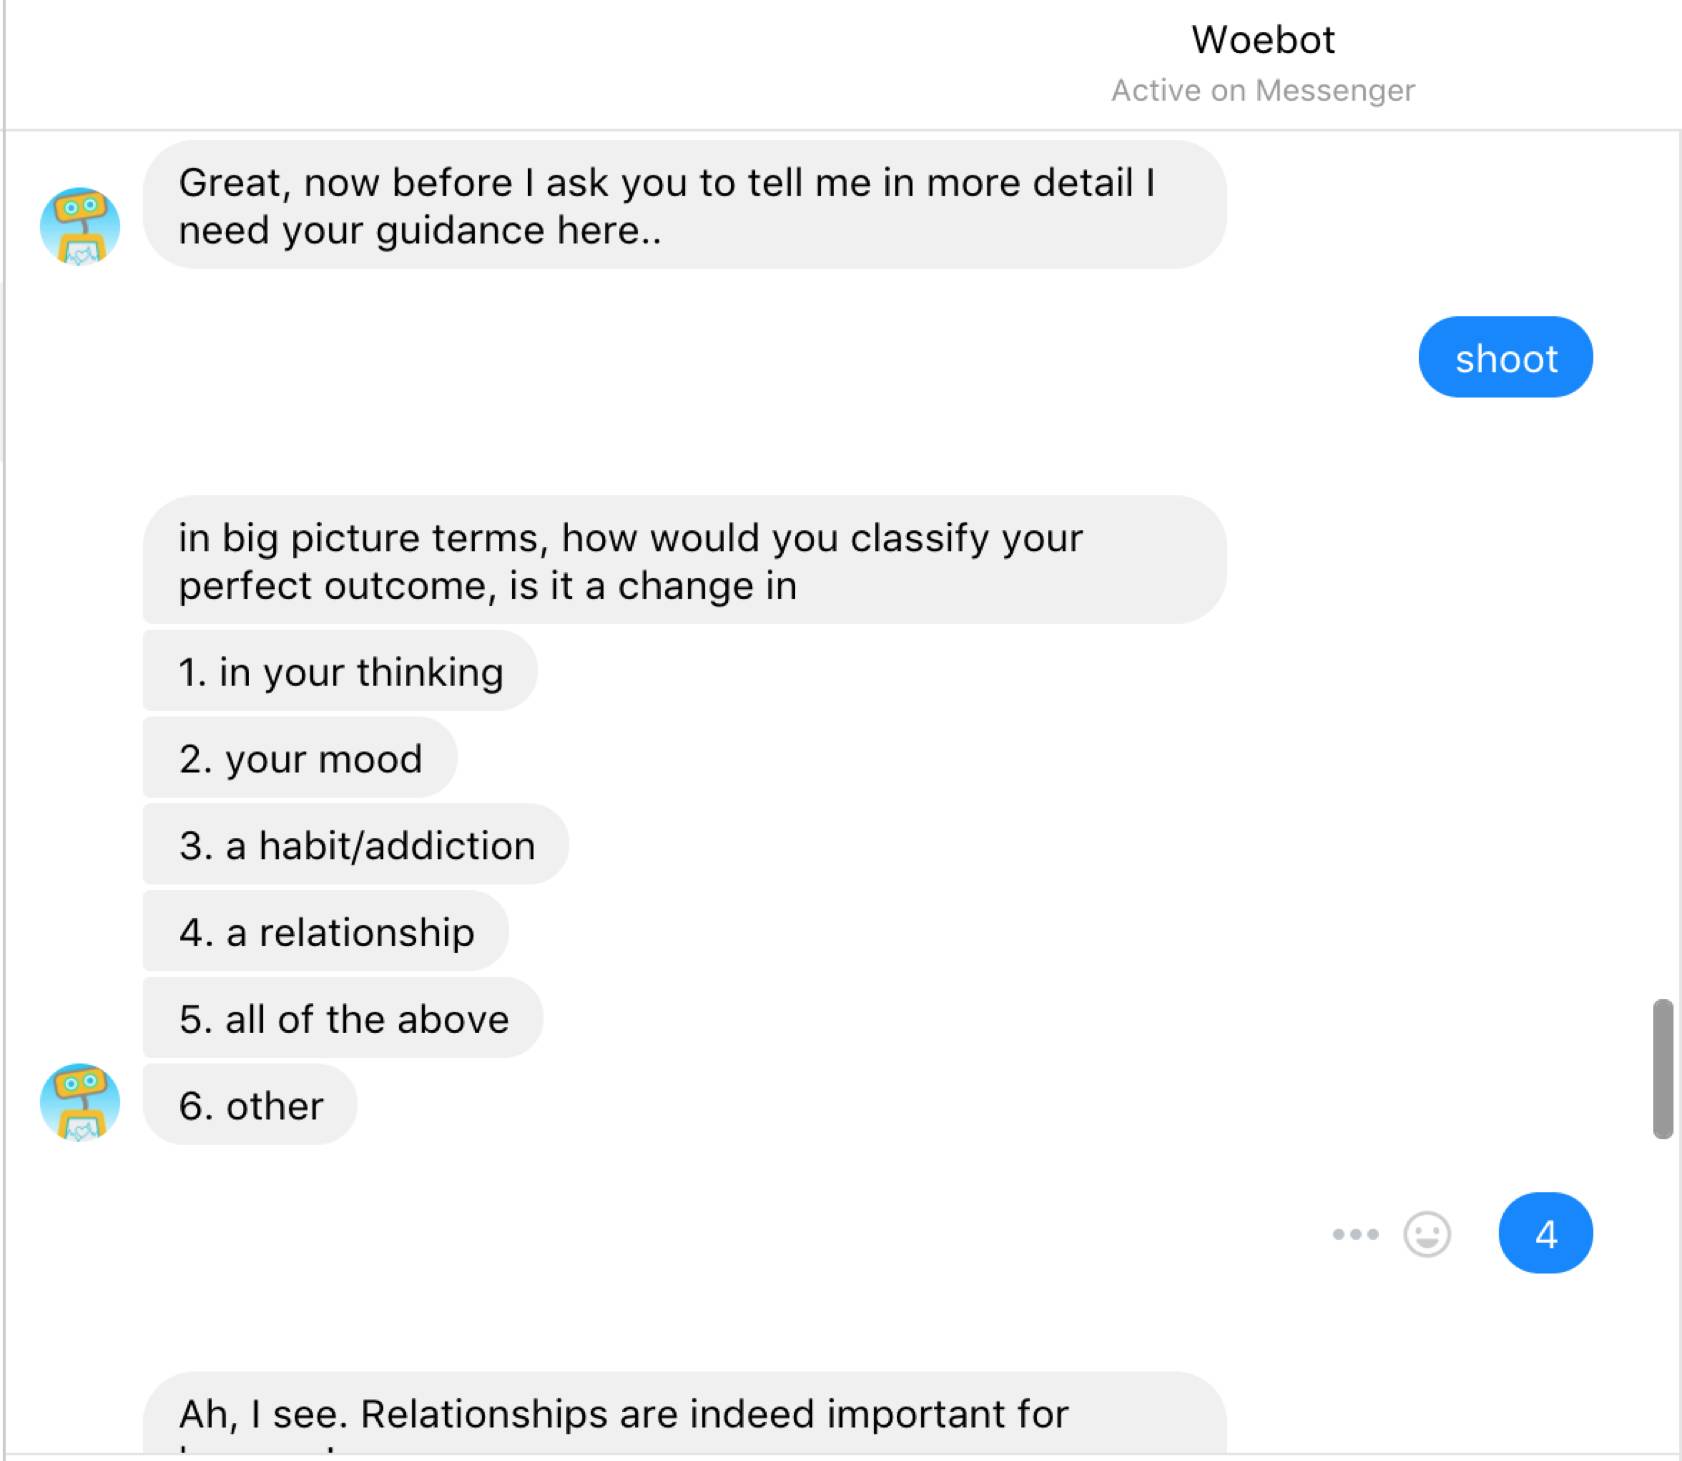Select the "6. other" option
The image size is (1682, 1461).
[250, 1106]
